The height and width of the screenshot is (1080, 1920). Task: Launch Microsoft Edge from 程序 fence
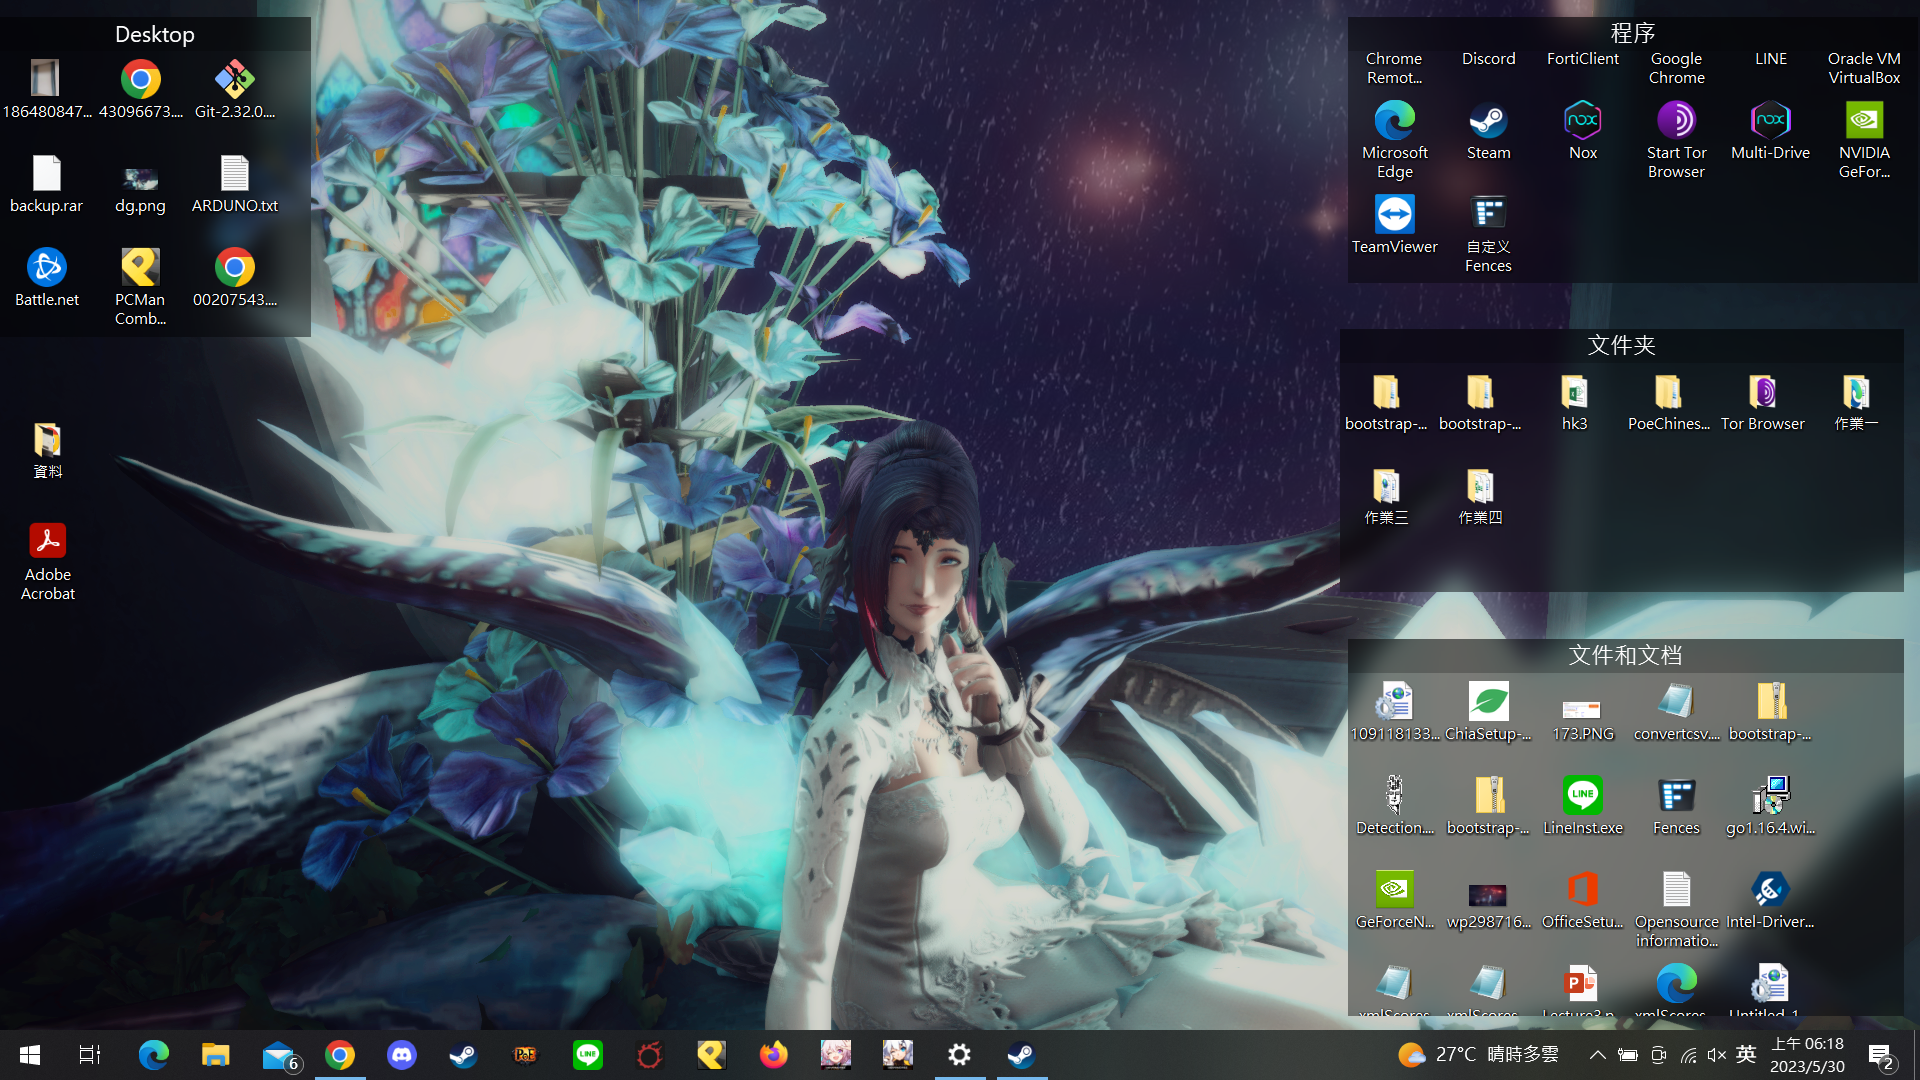[1394, 141]
